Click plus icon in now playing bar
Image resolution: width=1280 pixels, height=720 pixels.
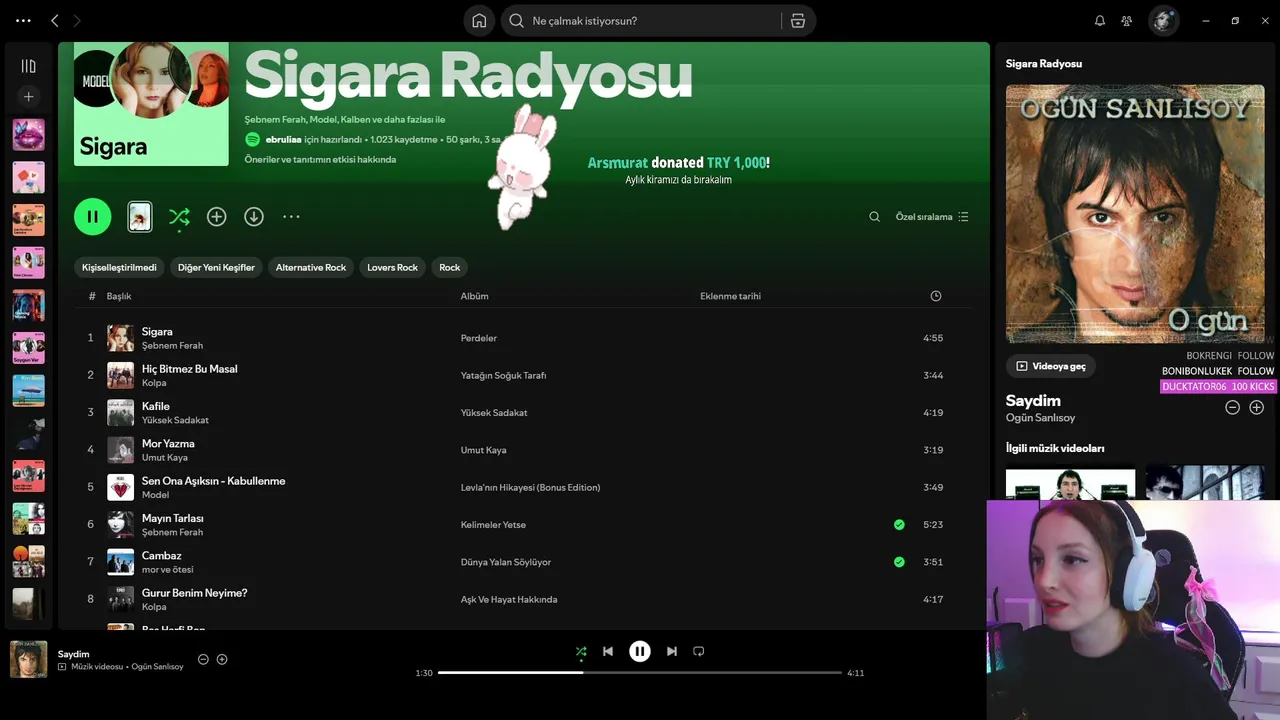click(x=222, y=659)
